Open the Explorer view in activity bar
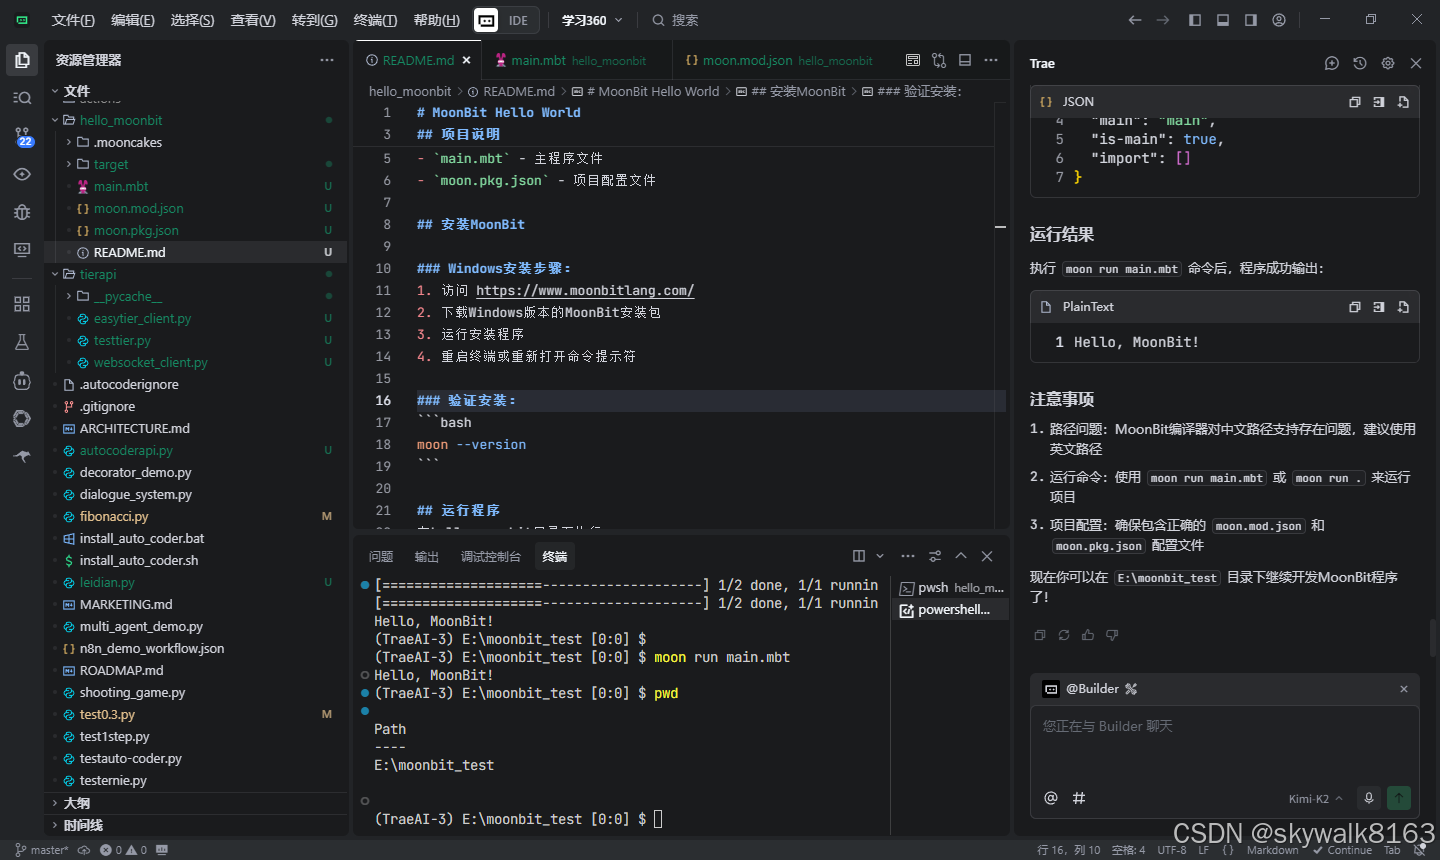1440x860 pixels. click(22, 60)
